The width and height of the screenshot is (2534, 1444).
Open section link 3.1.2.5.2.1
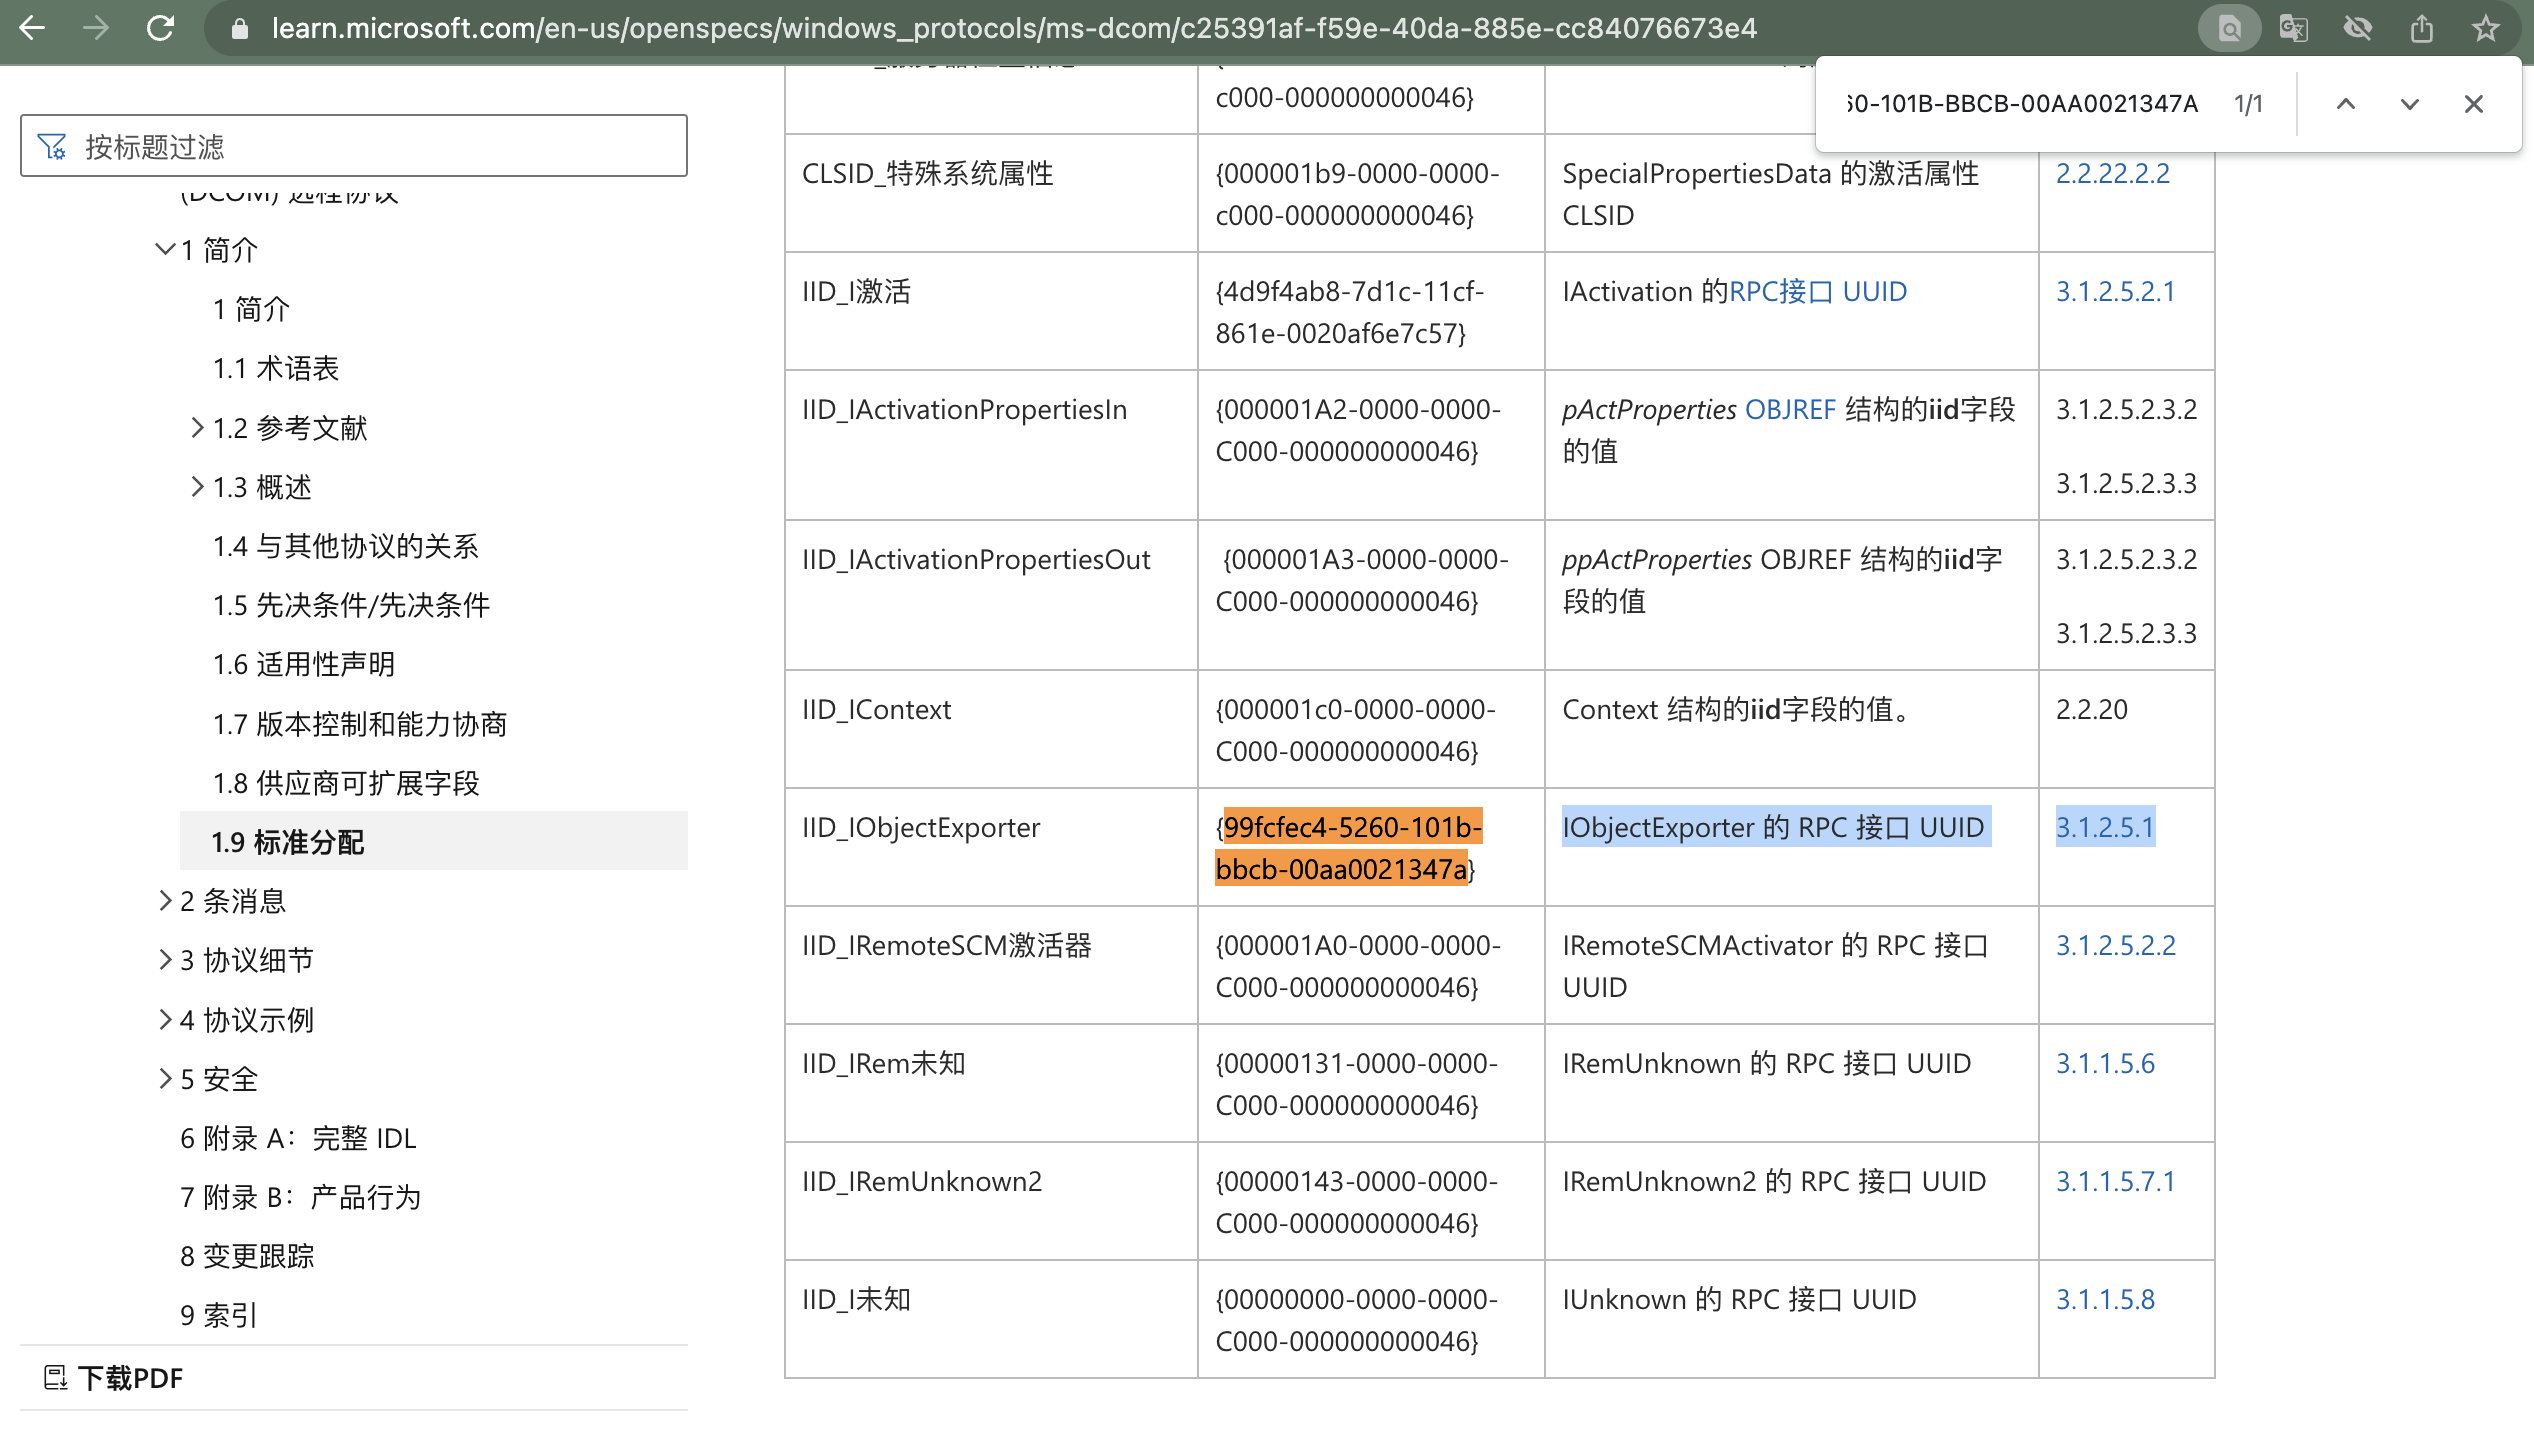coord(2115,291)
